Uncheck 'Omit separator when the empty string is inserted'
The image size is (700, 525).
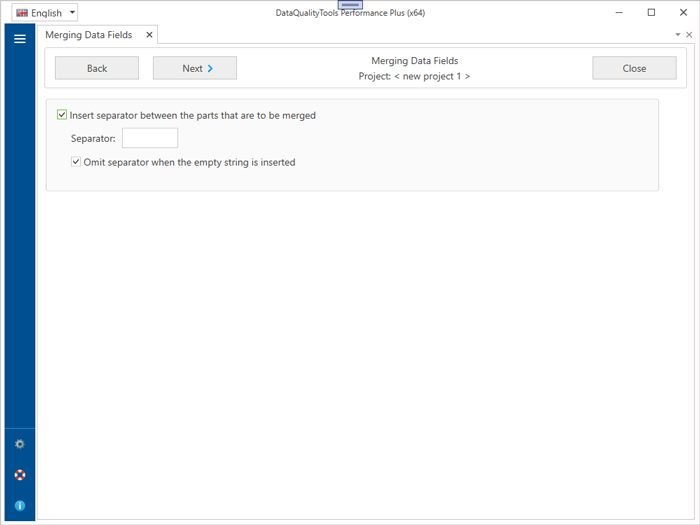(77, 162)
